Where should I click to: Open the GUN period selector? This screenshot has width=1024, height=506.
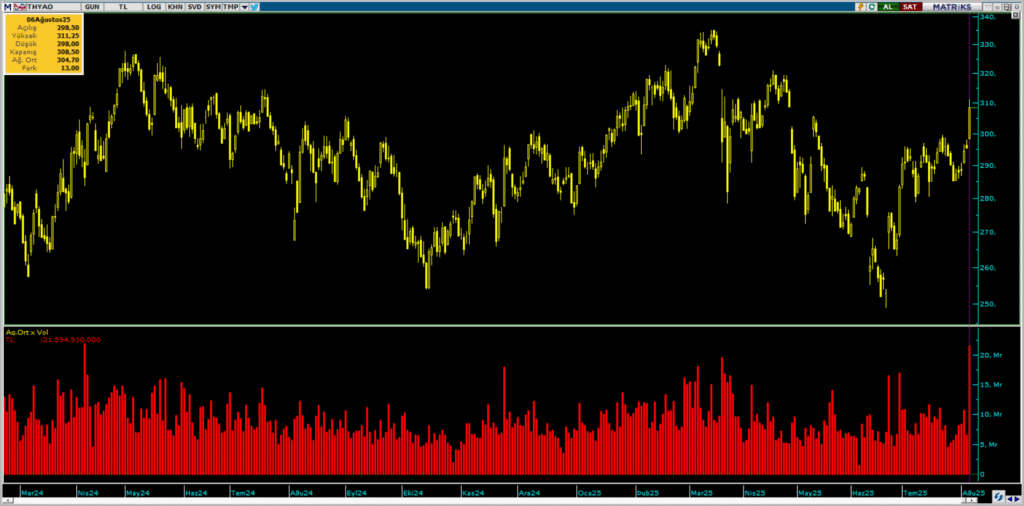(x=90, y=7)
